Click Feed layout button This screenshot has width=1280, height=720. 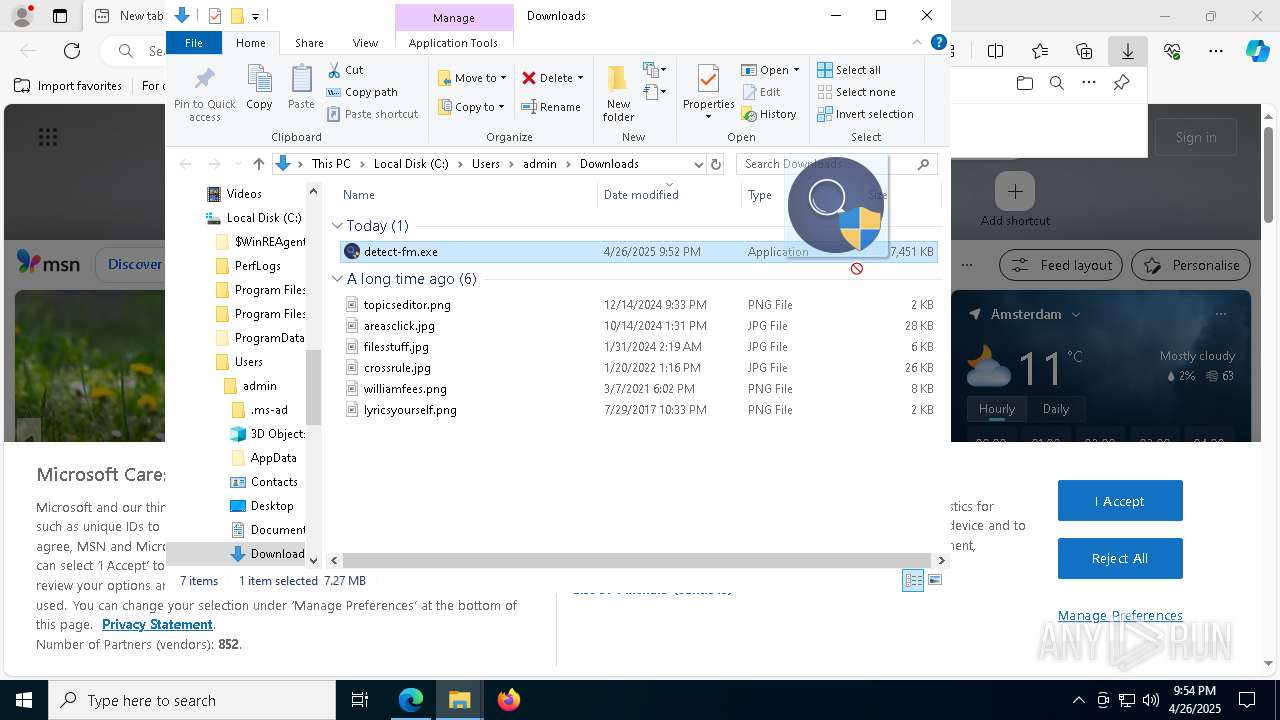[x=1061, y=265]
